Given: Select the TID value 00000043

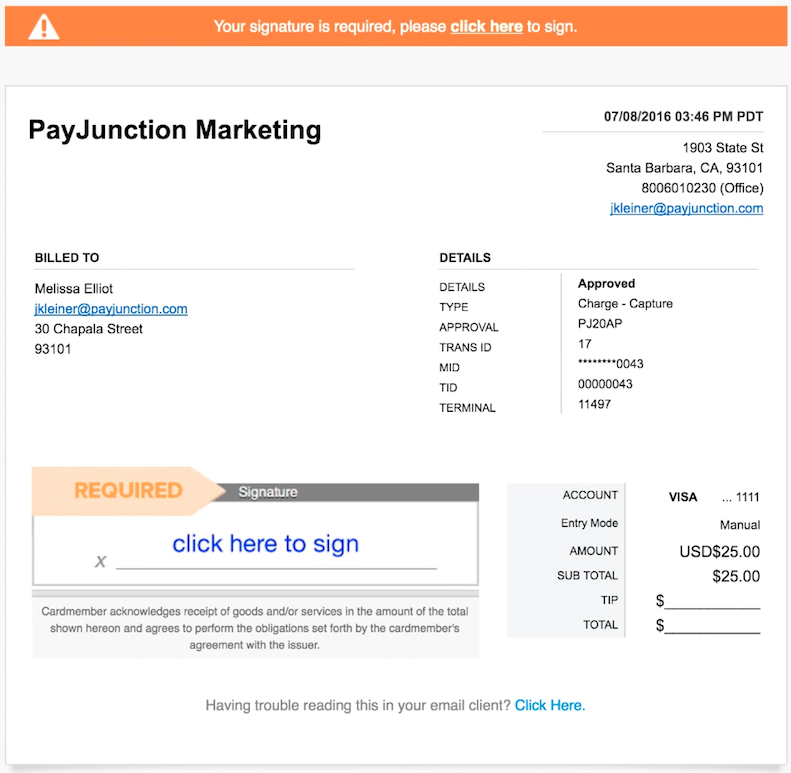Looking at the screenshot, I should tap(605, 384).
